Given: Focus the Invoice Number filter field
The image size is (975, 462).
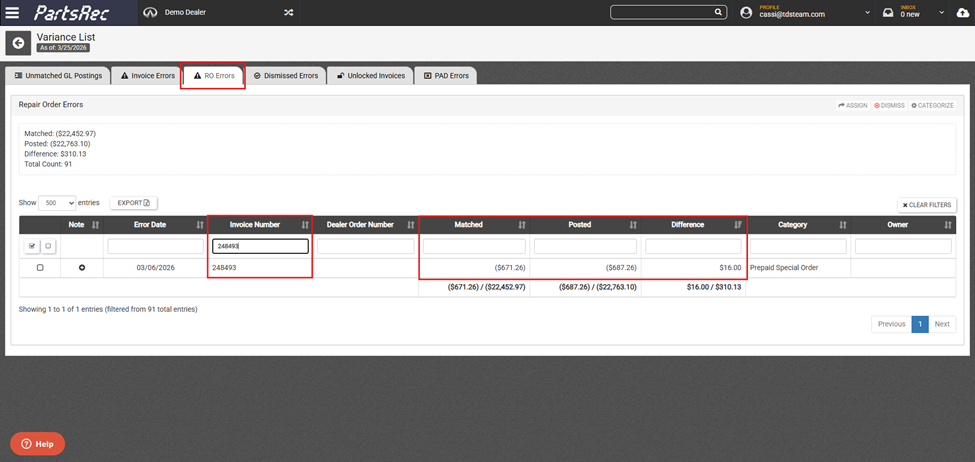Looking at the screenshot, I should 261,247.
